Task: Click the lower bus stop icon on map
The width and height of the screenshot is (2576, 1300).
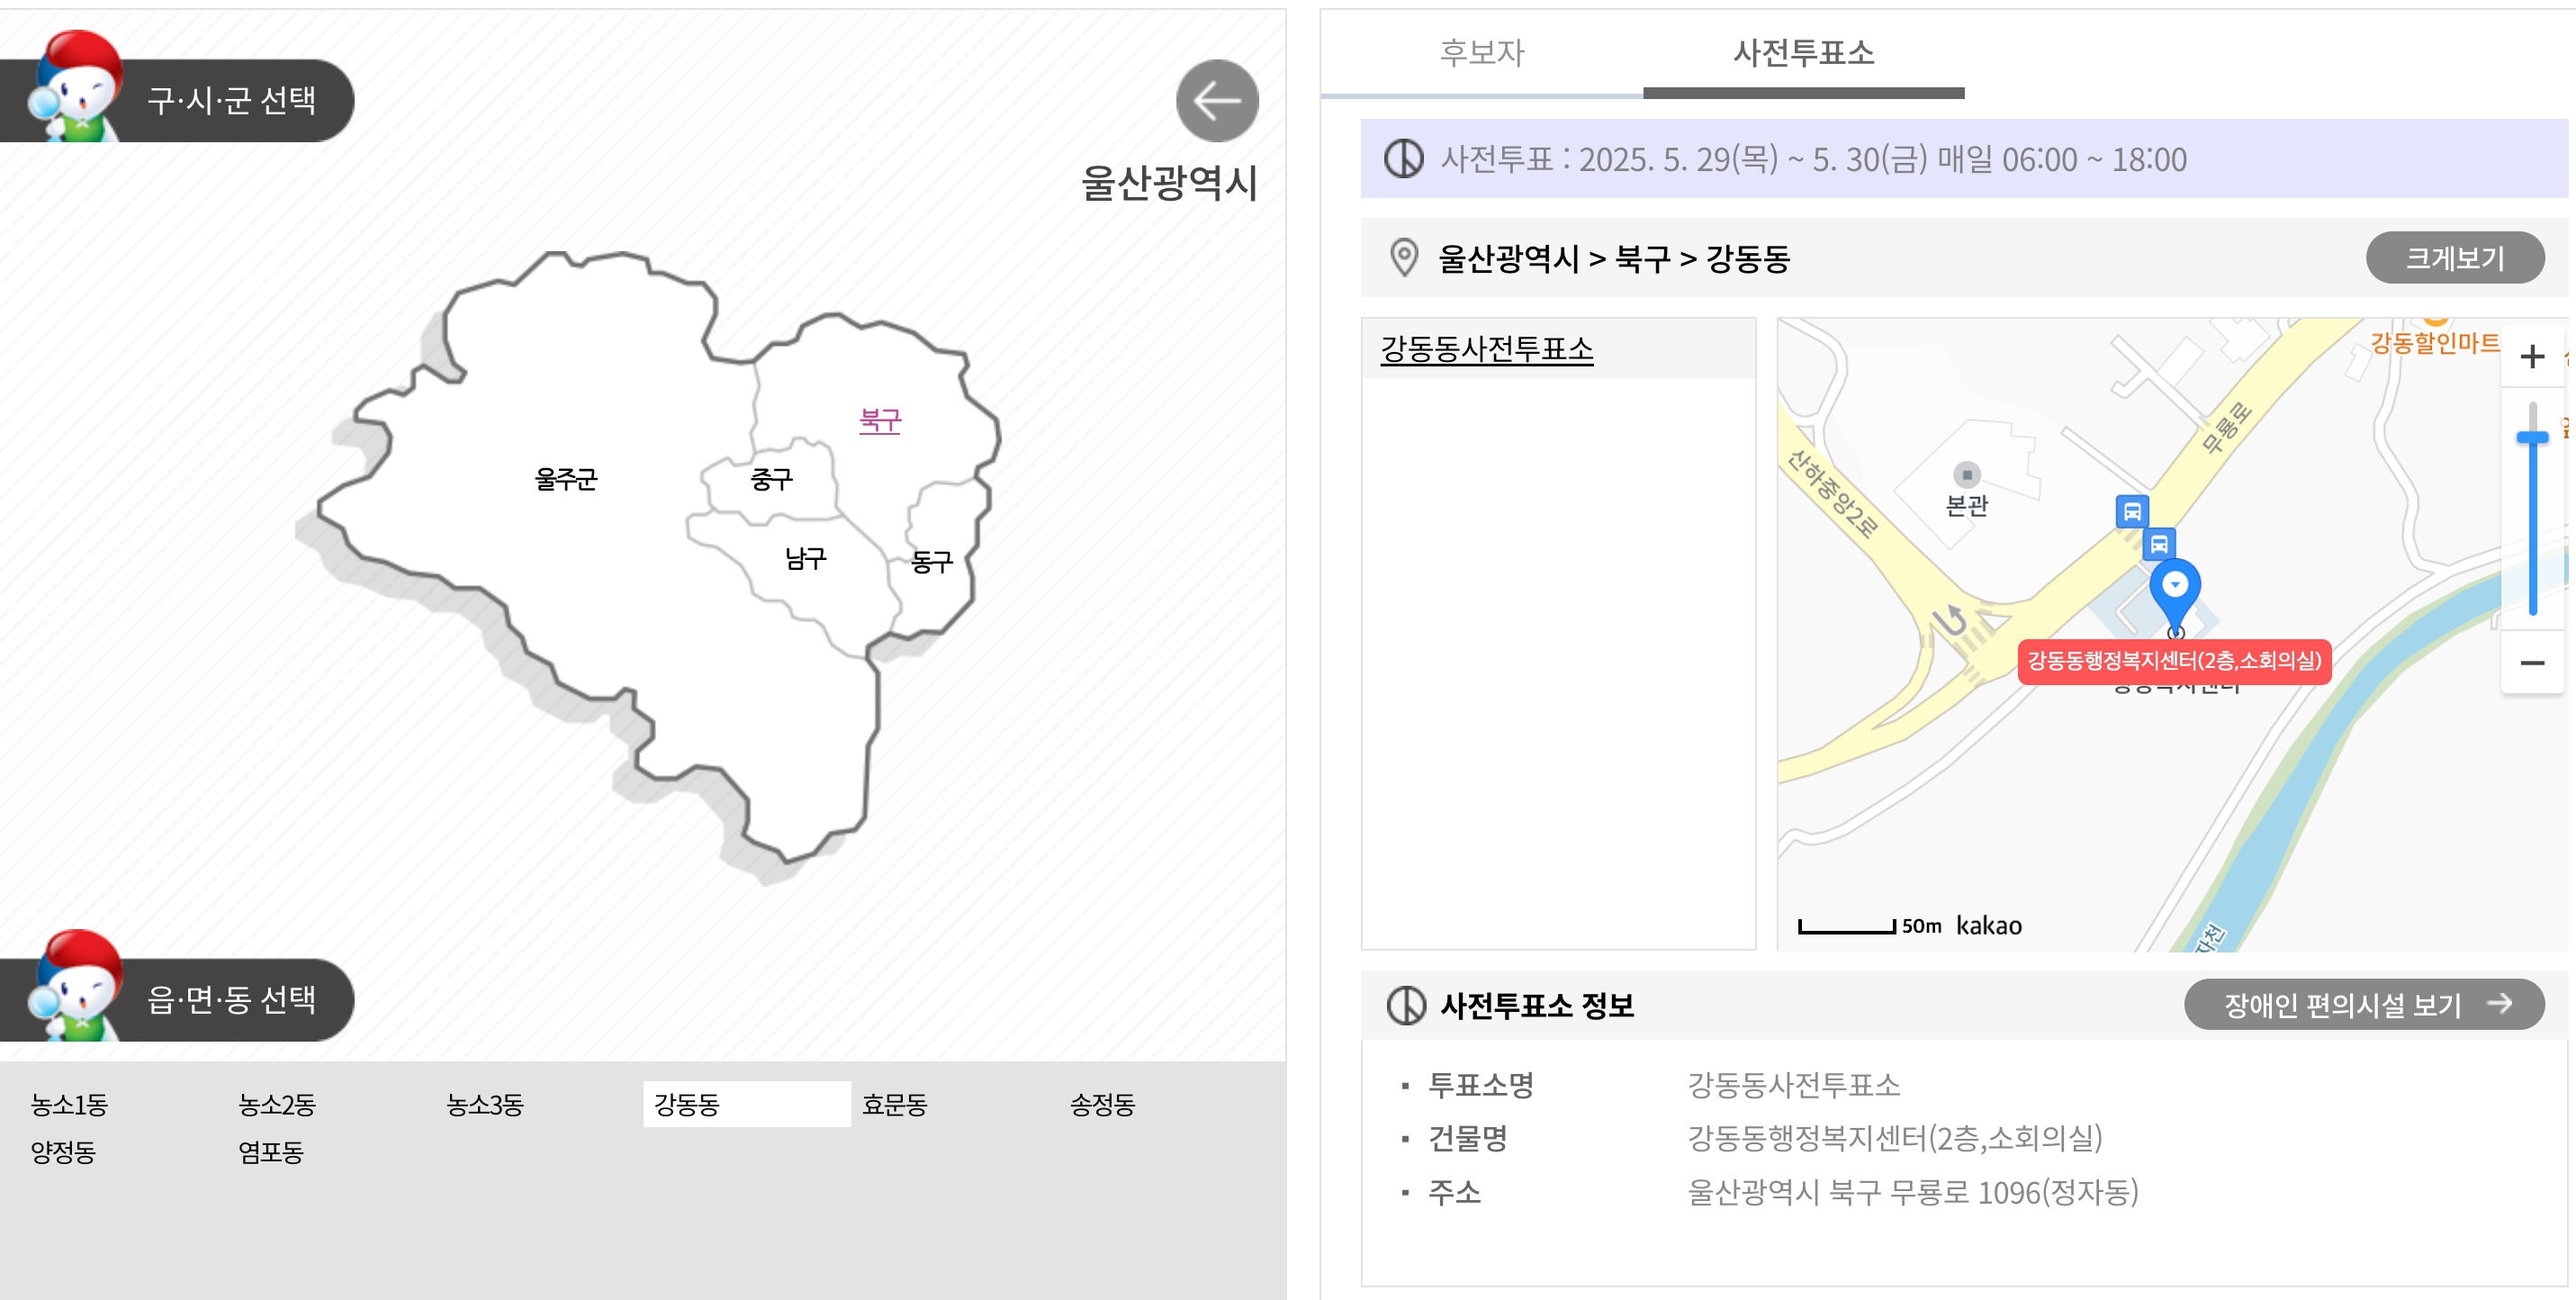Action: pos(2159,544)
